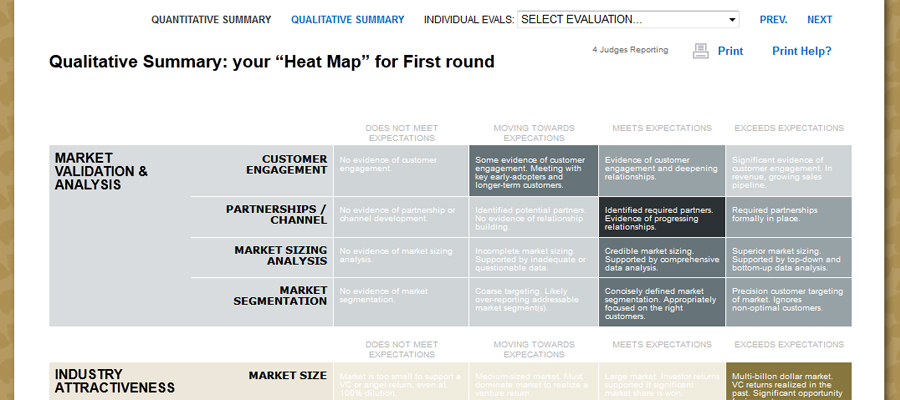Click Required partnerships formally in place cell
Image resolution: width=900 pixels, height=400 pixels.
(789, 218)
